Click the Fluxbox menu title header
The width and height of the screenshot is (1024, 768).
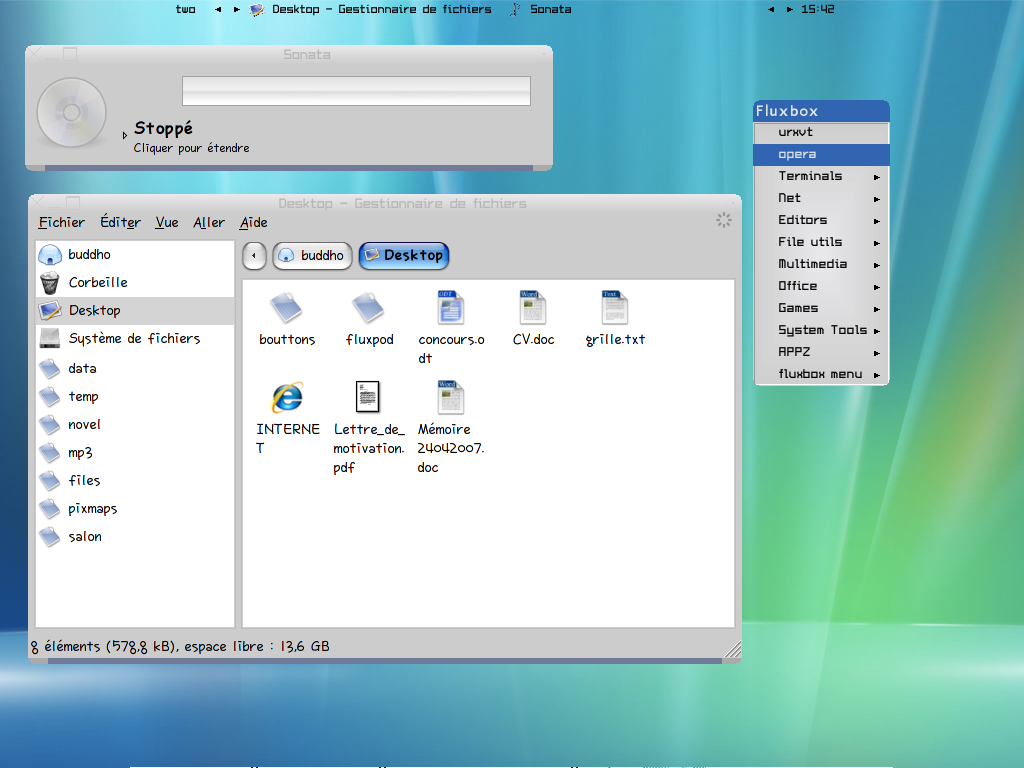click(821, 111)
